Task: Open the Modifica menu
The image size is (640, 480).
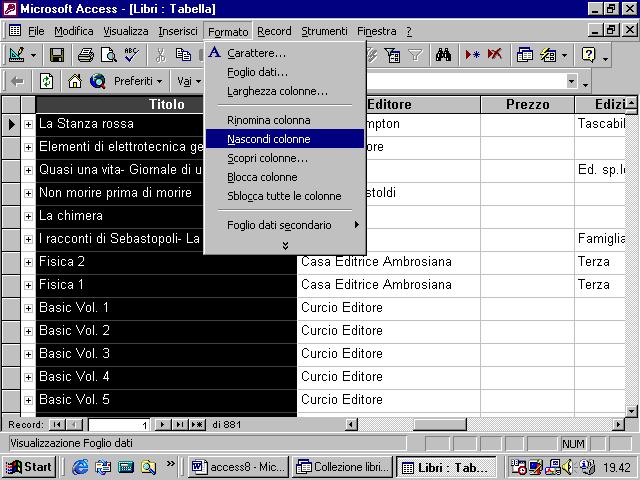Action: click(73, 31)
